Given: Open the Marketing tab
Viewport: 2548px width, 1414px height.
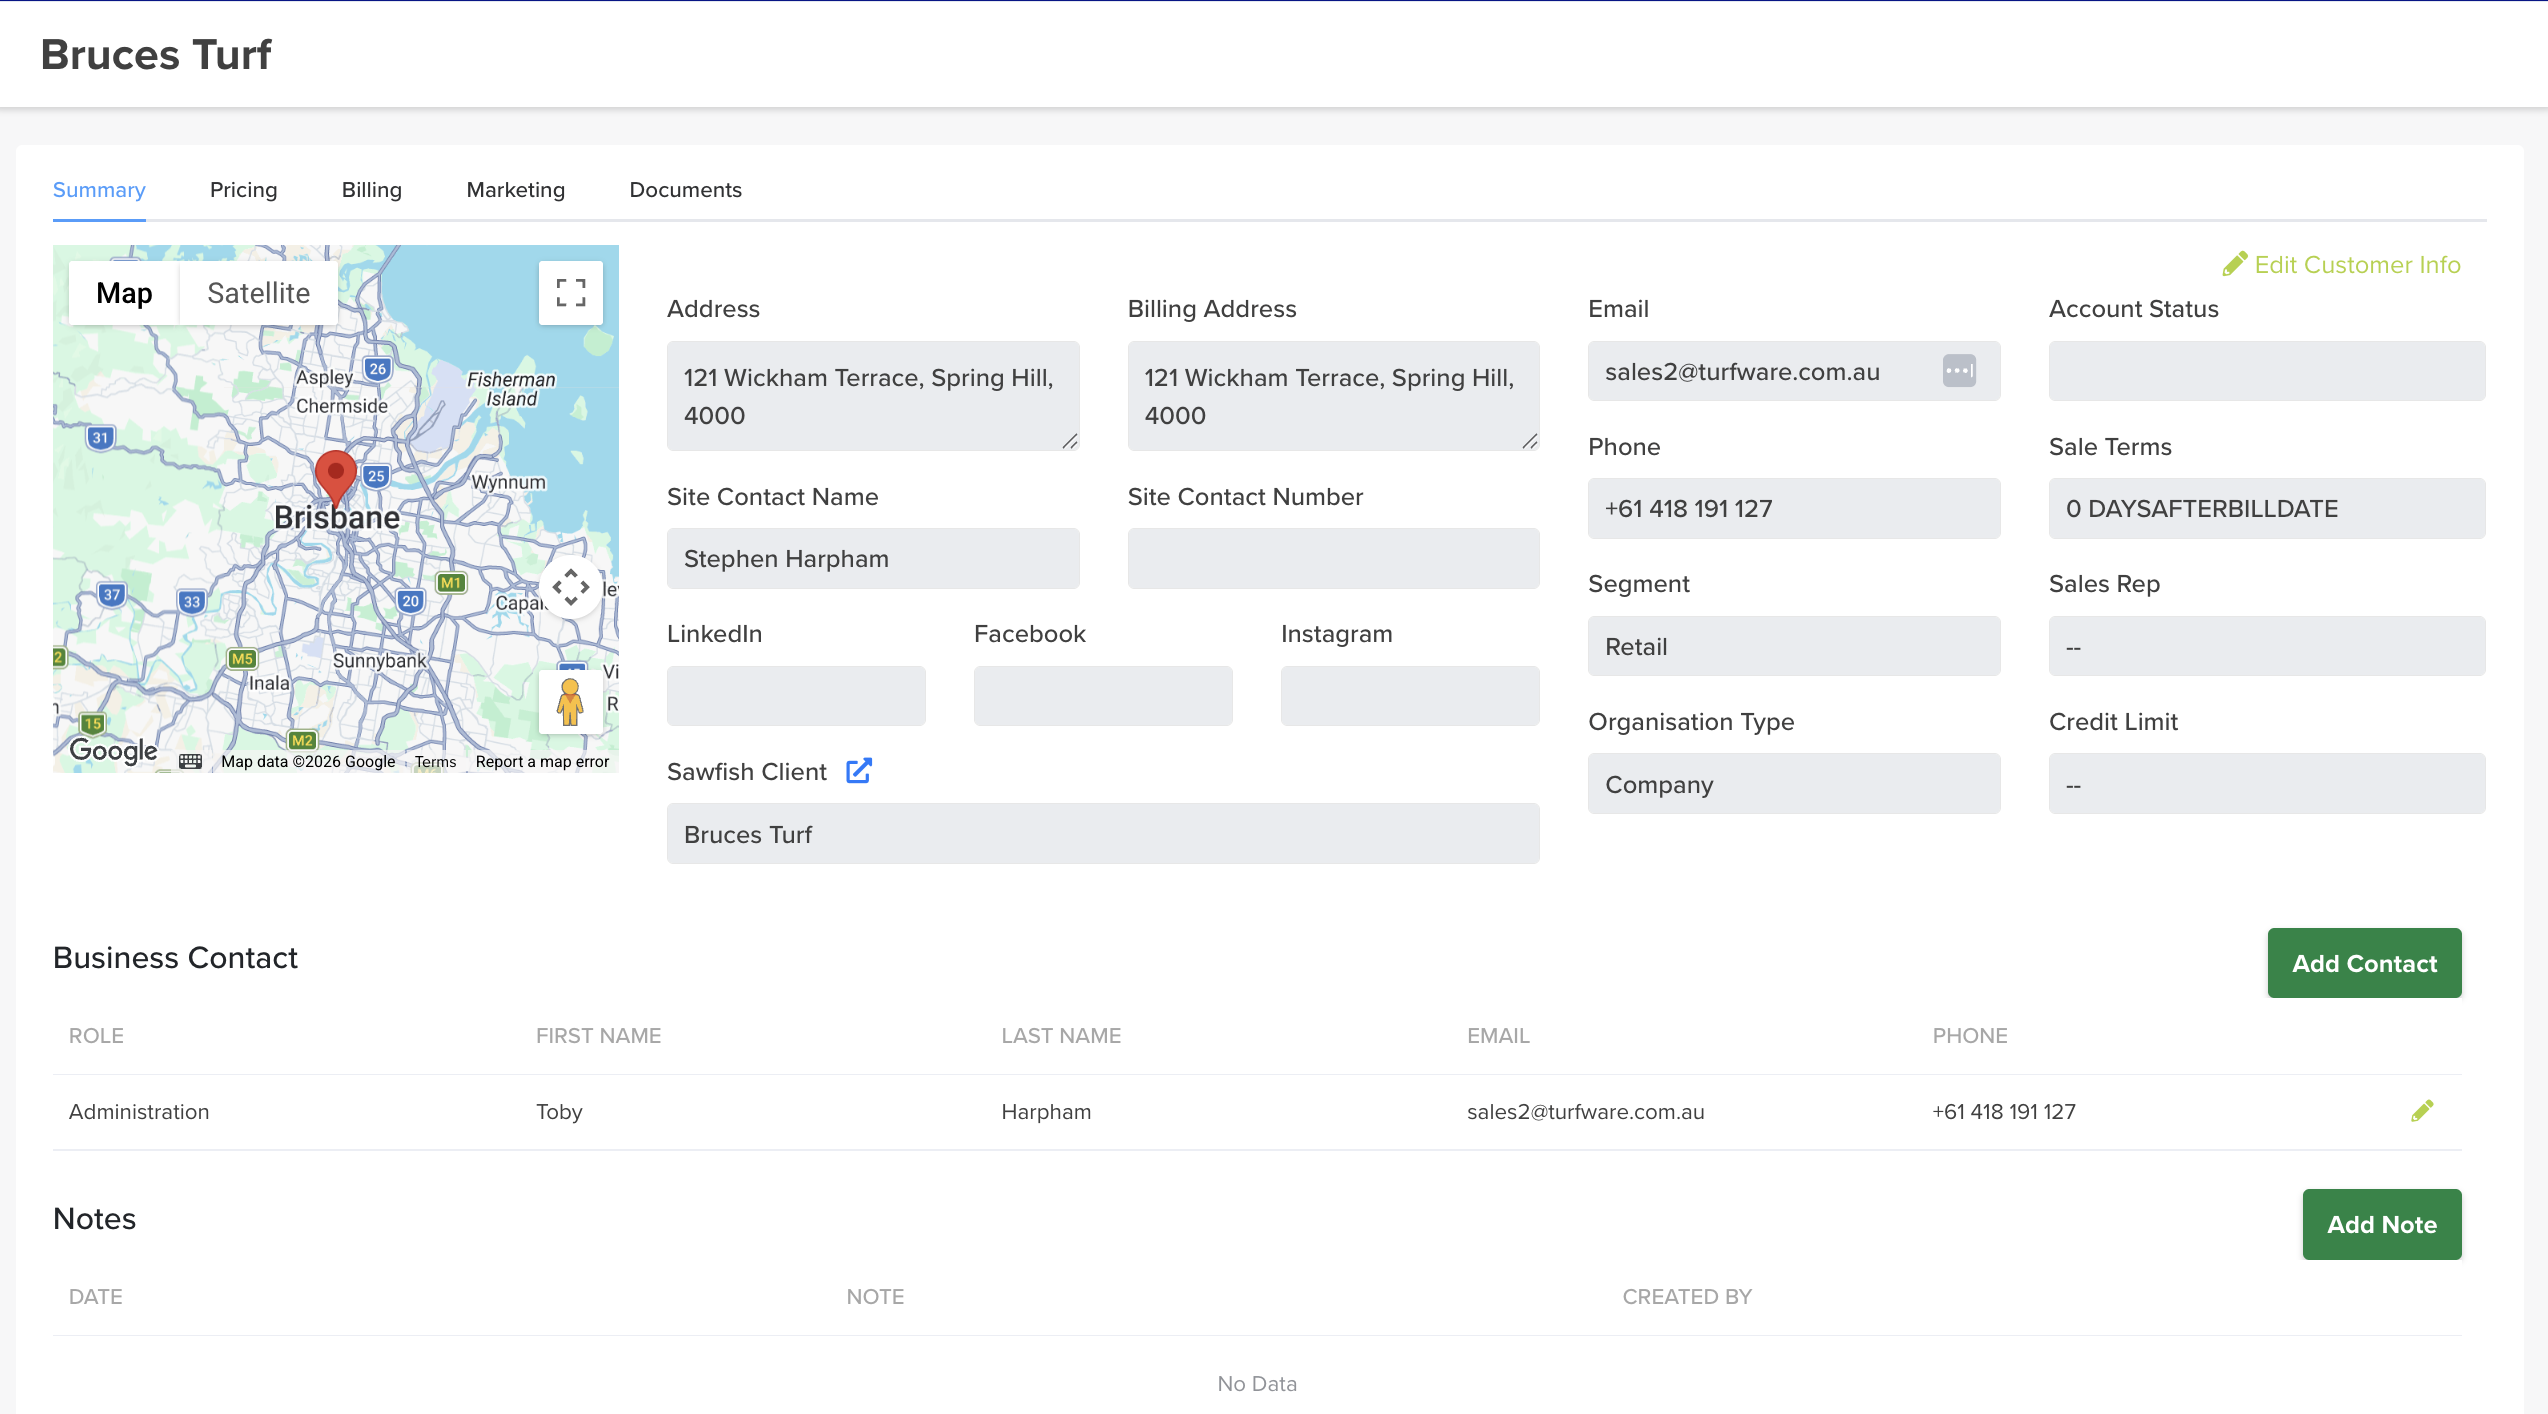Looking at the screenshot, I should 516,190.
